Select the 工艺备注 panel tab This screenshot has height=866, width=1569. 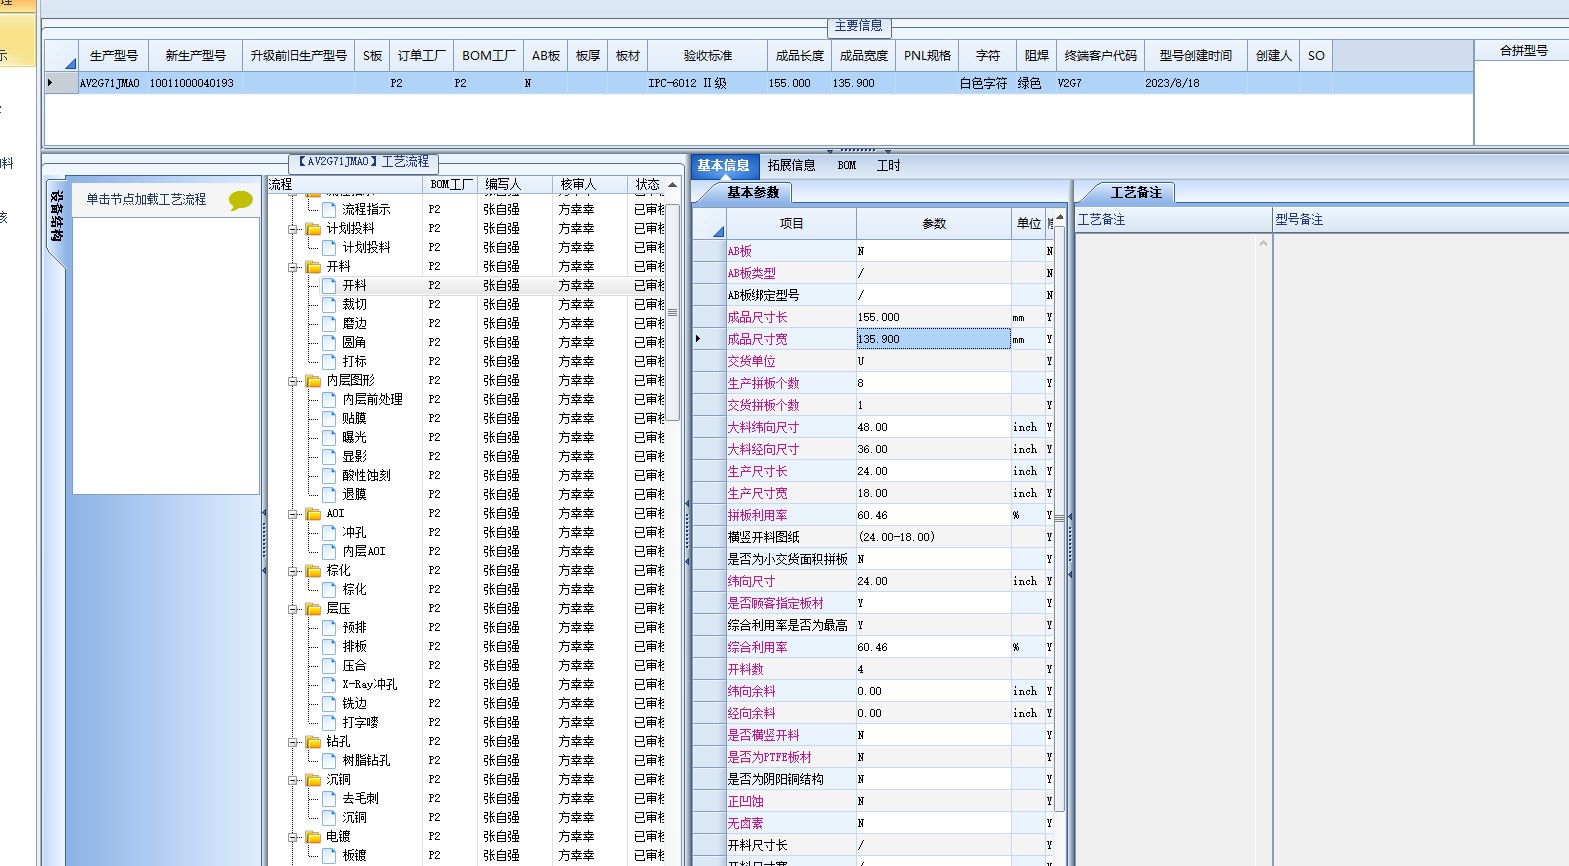coord(1136,192)
